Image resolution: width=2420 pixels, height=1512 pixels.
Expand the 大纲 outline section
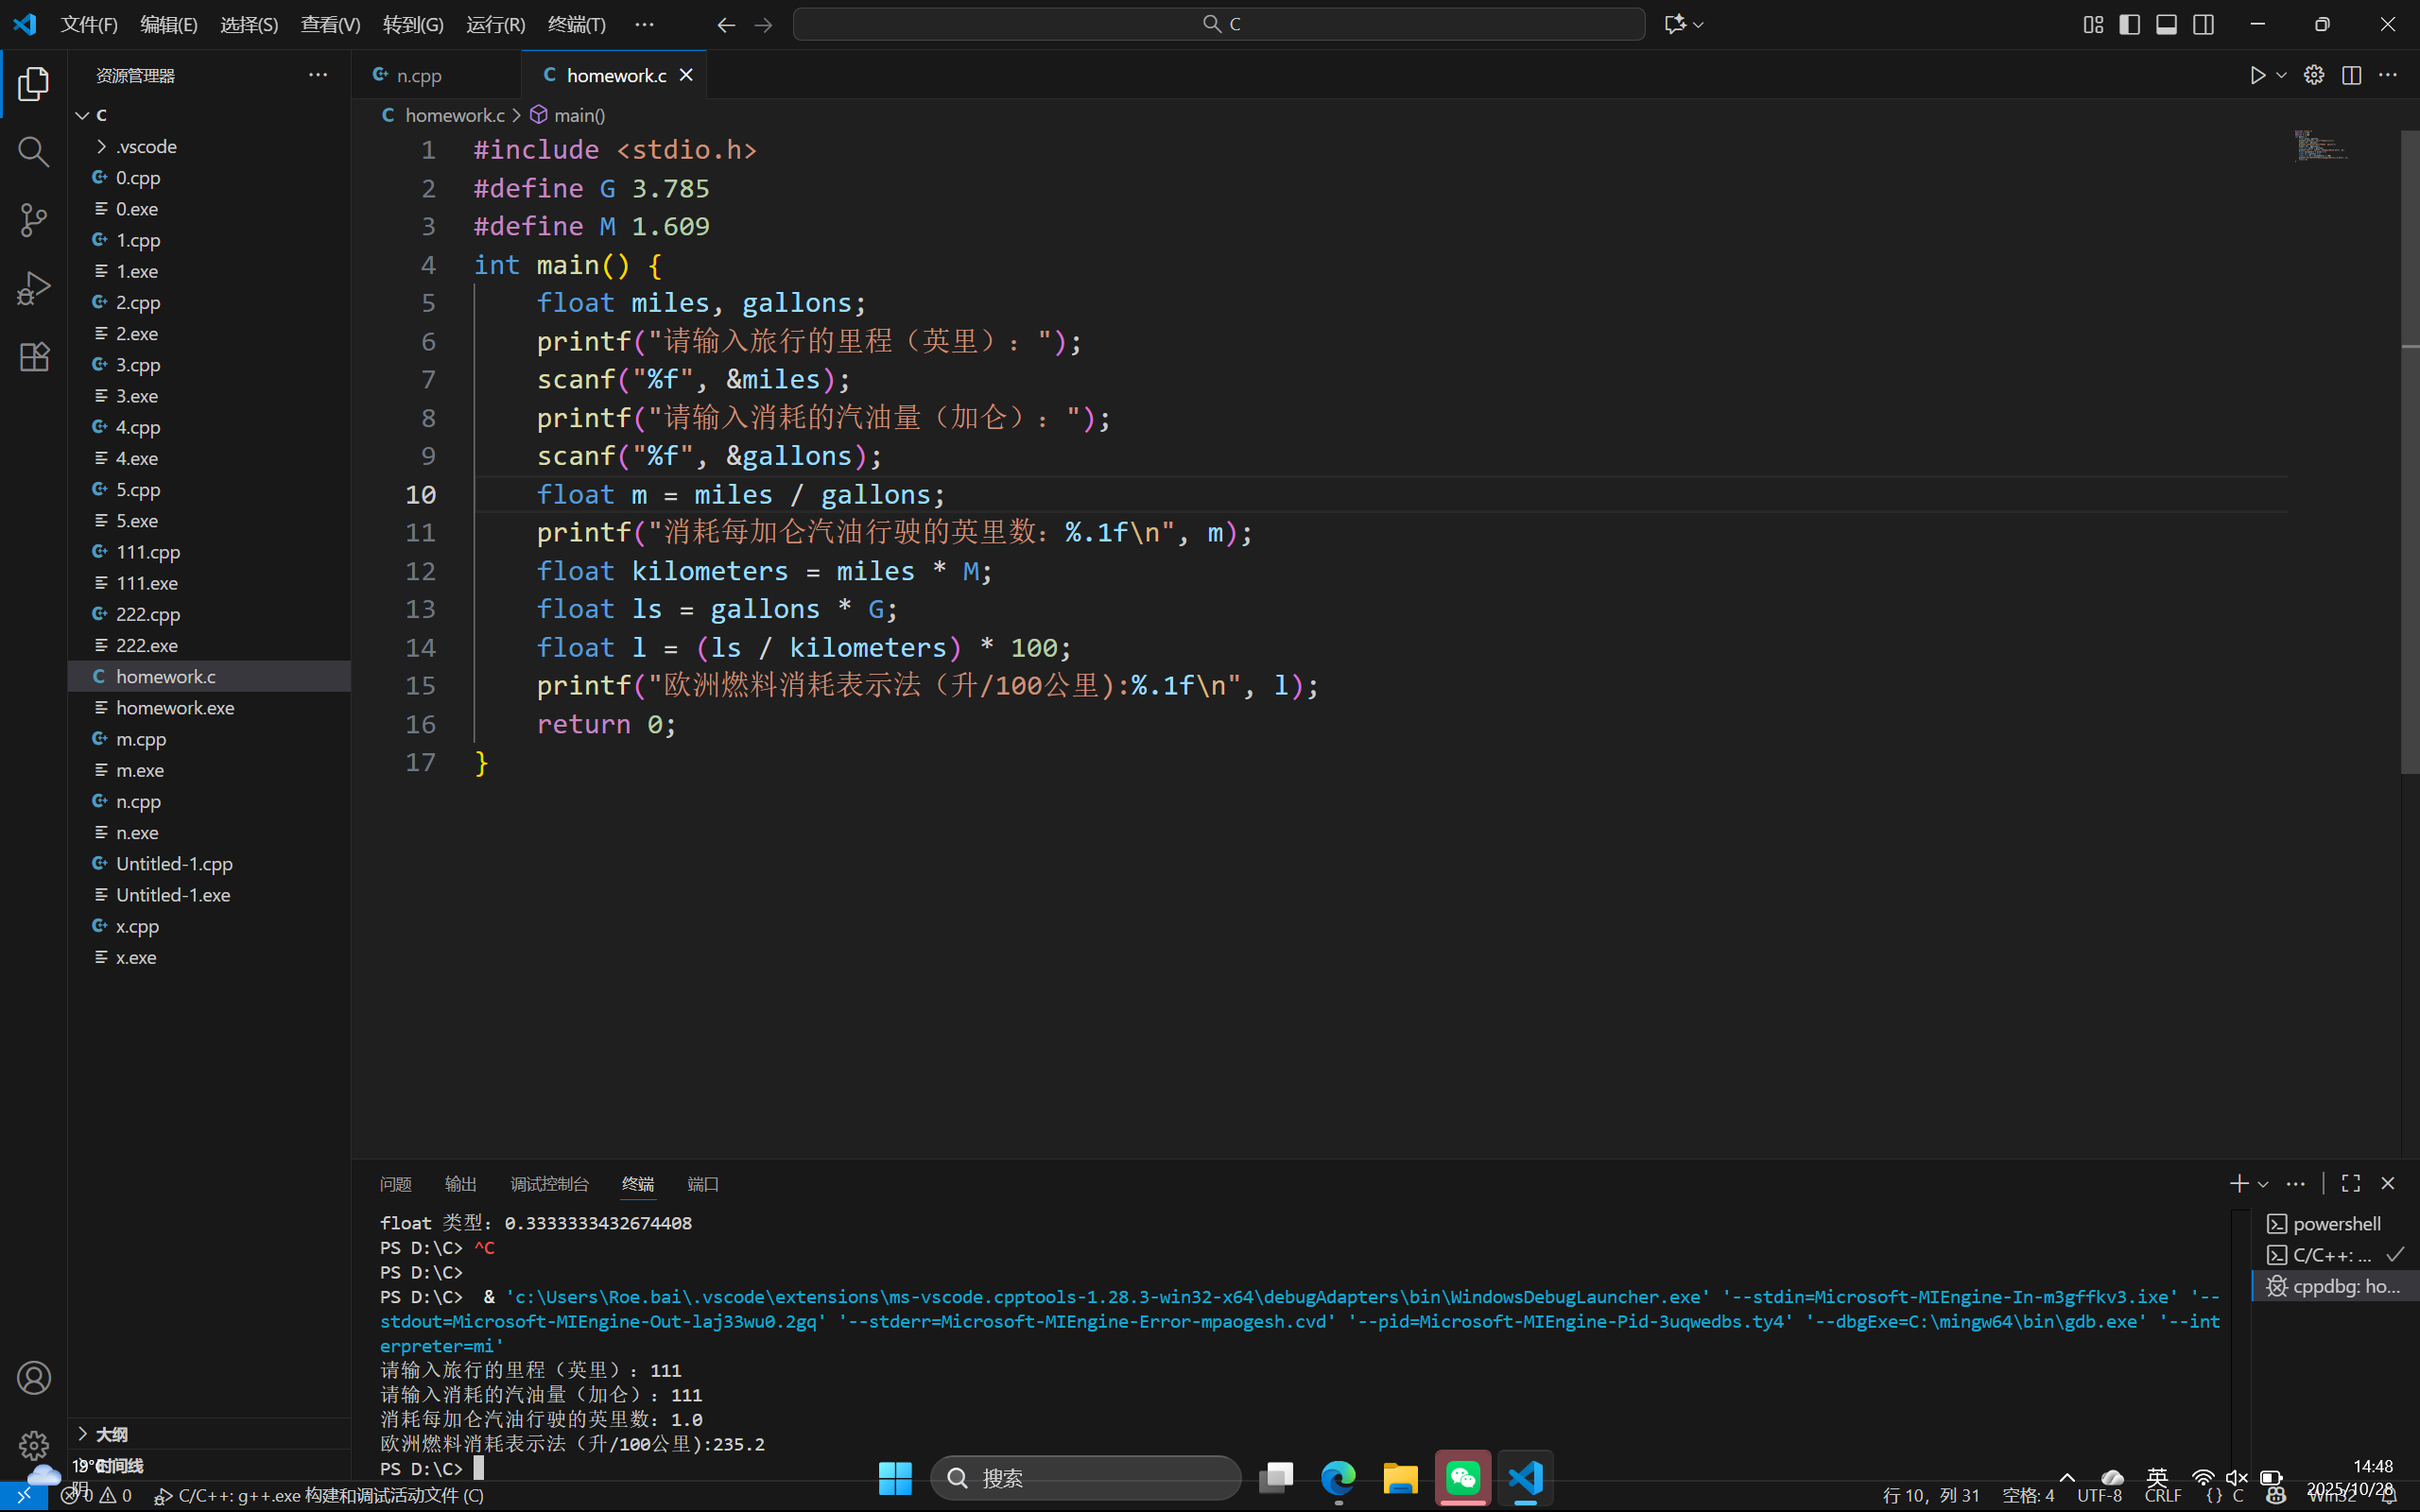coord(110,1434)
